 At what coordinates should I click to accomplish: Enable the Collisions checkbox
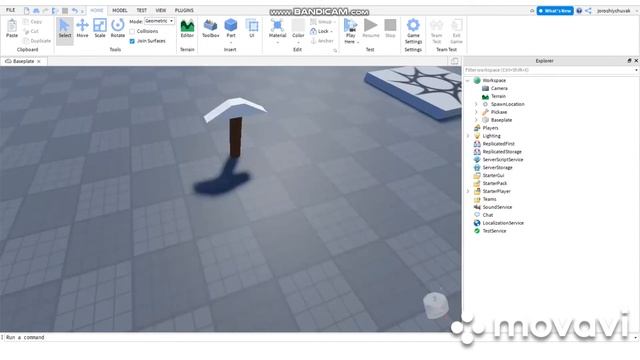[132, 31]
